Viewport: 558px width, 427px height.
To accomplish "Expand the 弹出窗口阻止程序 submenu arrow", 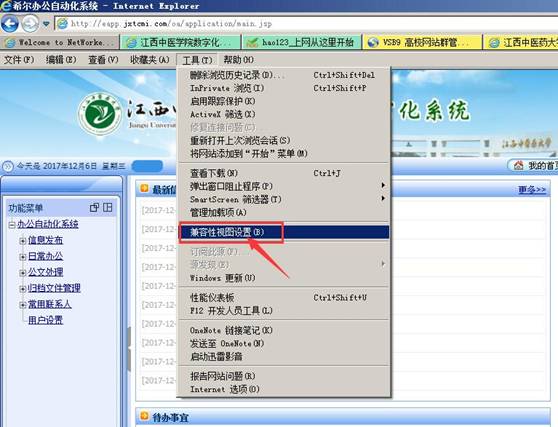I will pyautogui.click(x=383, y=185).
